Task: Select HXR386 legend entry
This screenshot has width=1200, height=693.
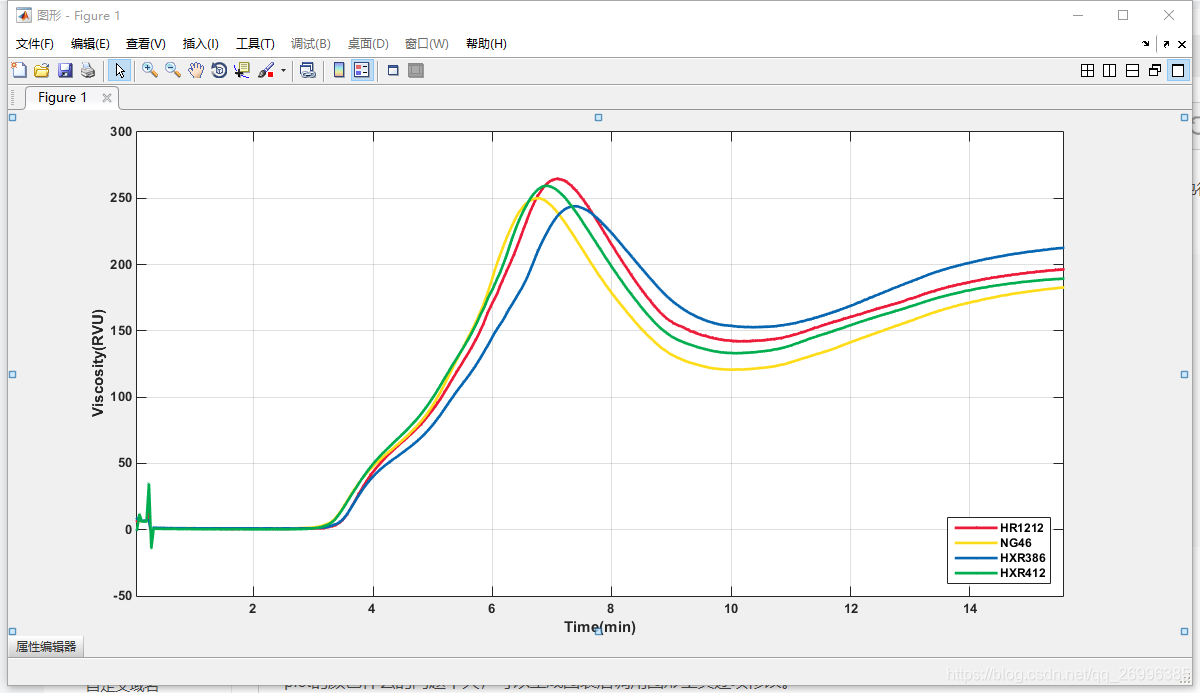Action: [x=1023, y=558]
